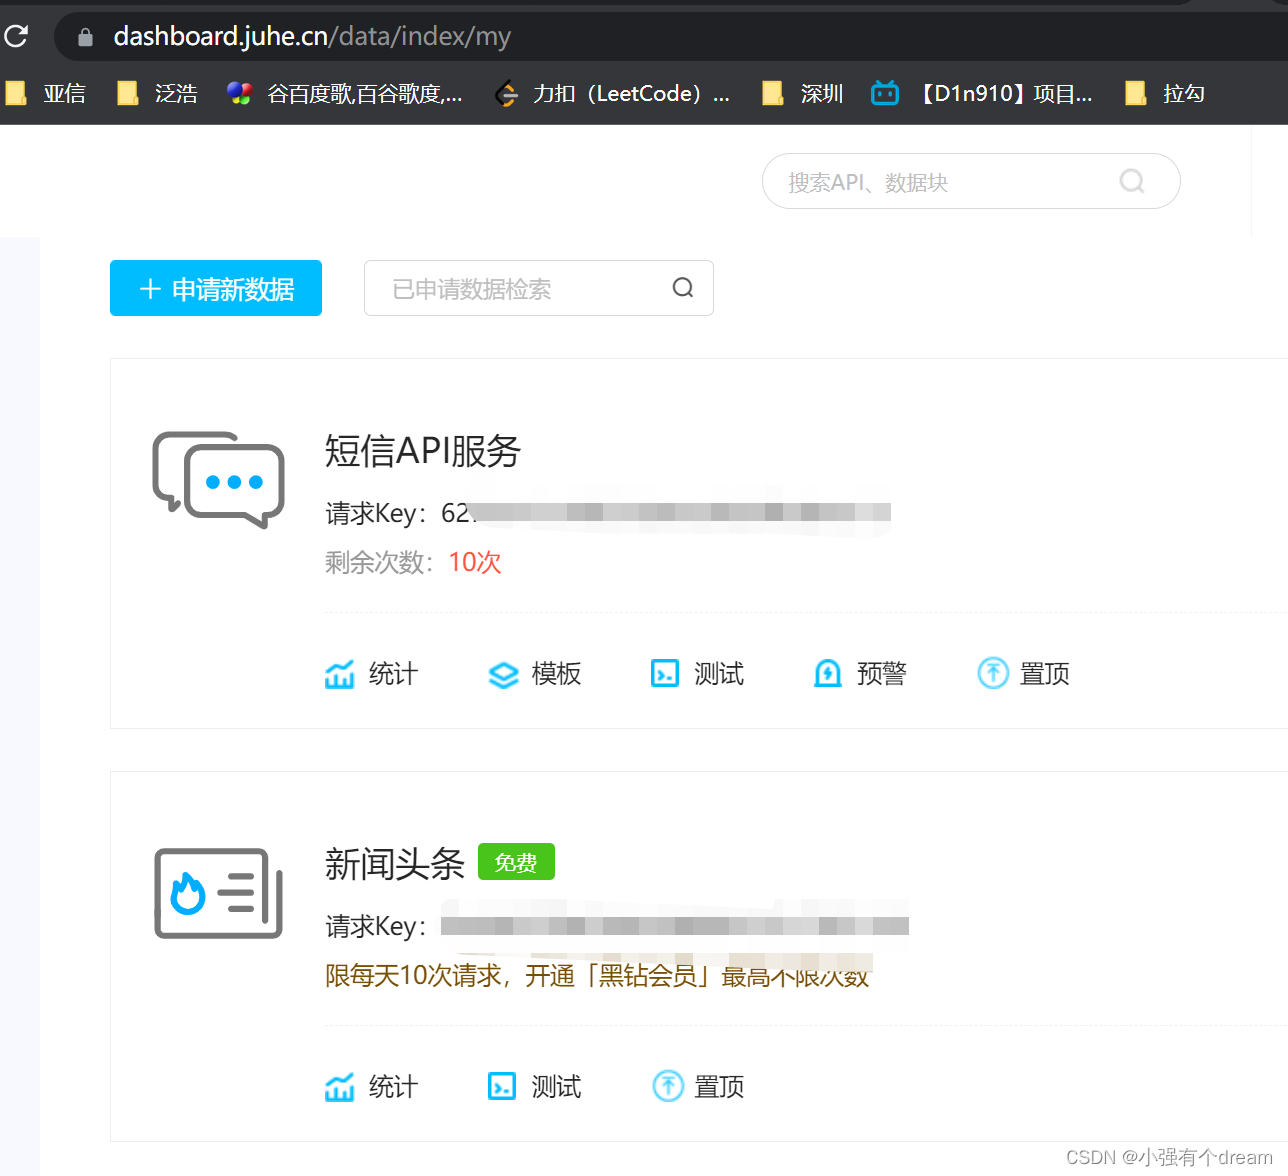
Task: Open 统计 for 新闻头条
Action: [371, 1087]
